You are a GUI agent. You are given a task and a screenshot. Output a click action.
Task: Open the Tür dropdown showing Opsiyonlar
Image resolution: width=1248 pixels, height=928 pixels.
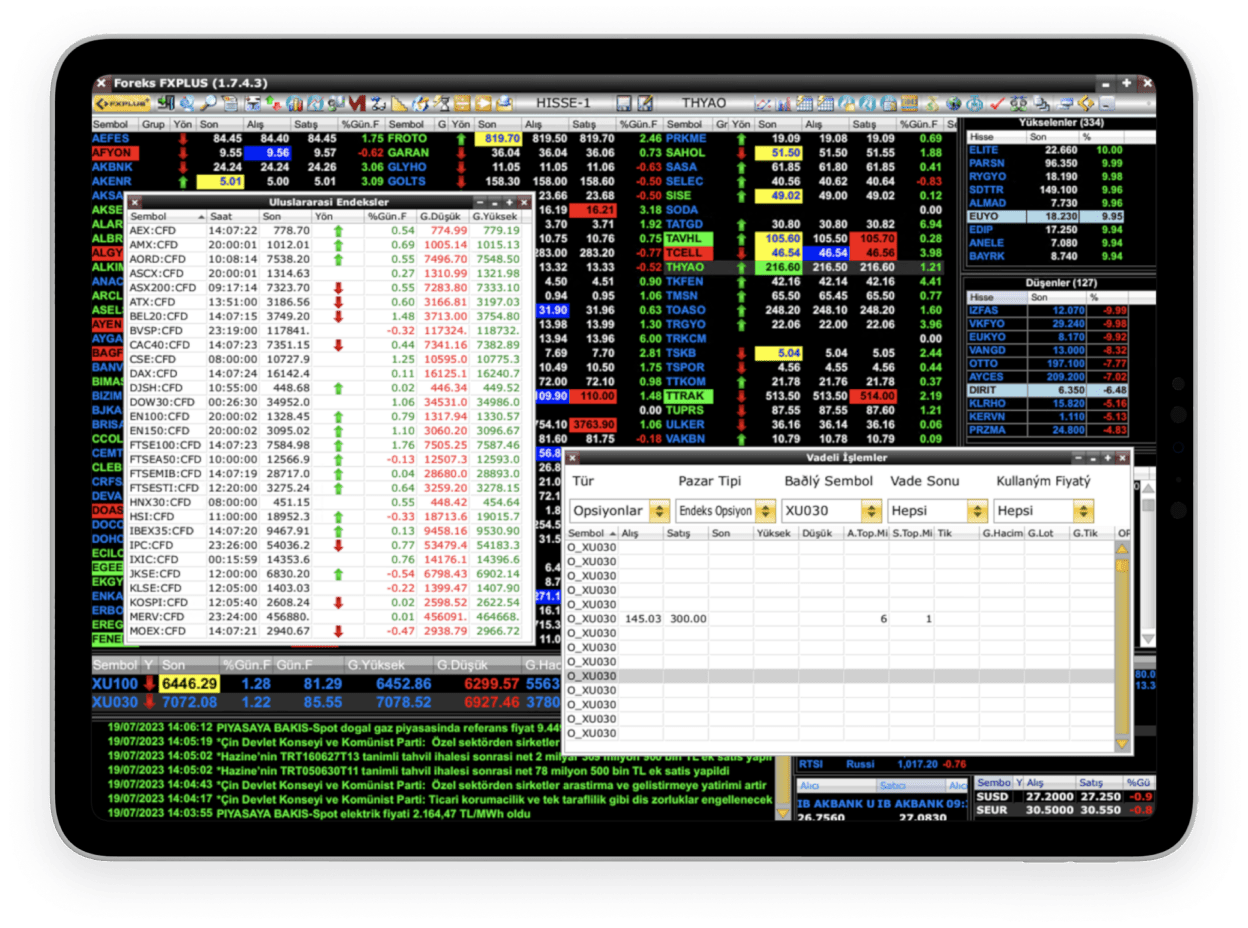coord(658,511)
